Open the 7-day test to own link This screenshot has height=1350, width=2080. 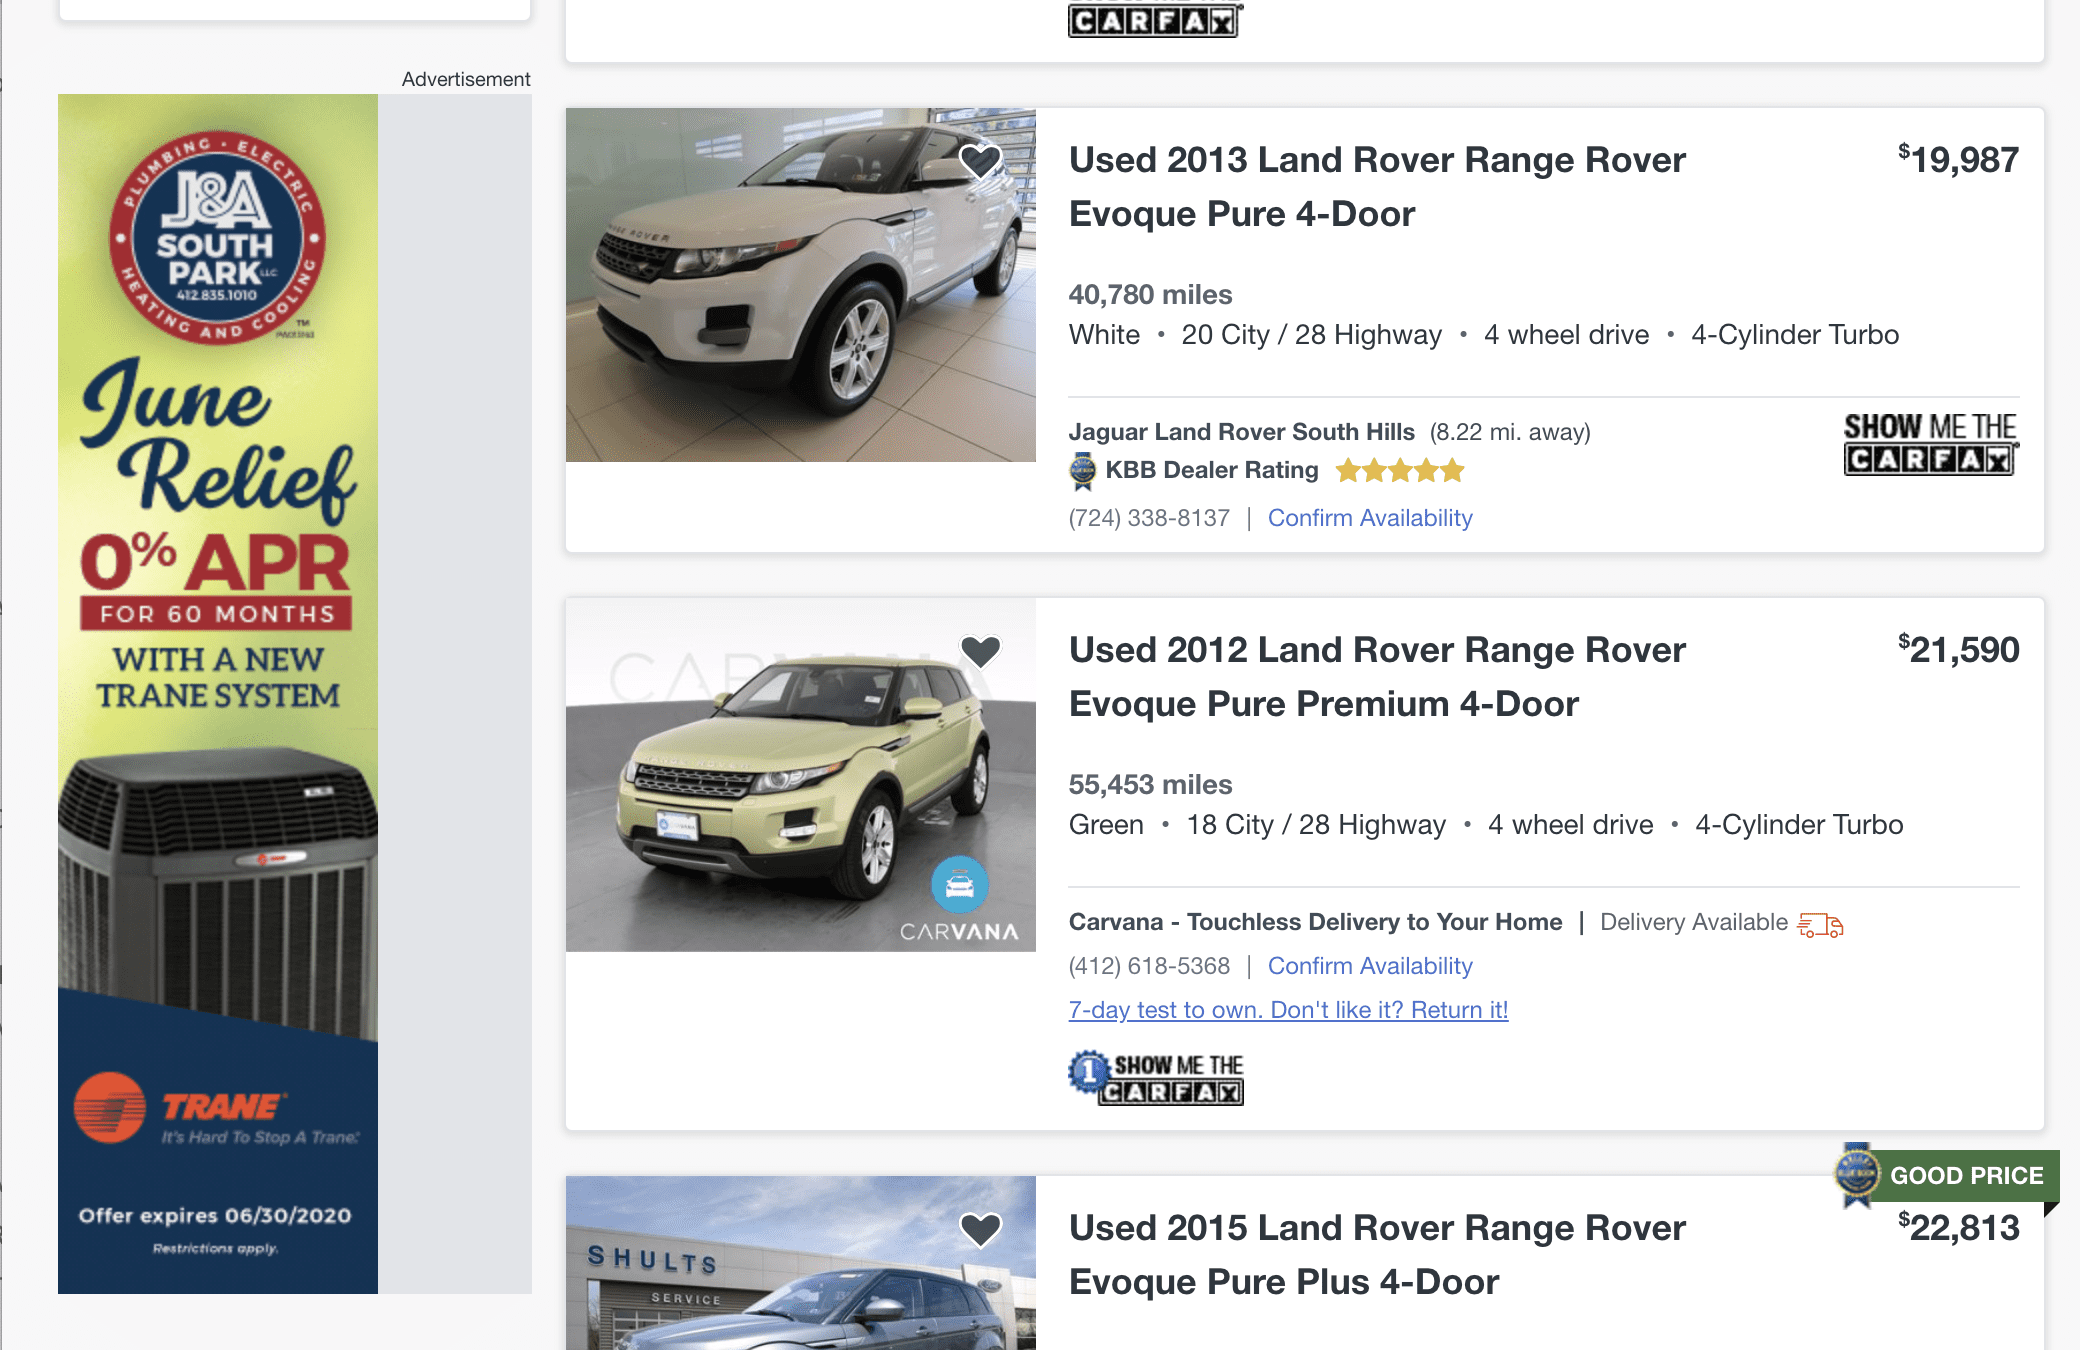[x=1288, y=1010]
